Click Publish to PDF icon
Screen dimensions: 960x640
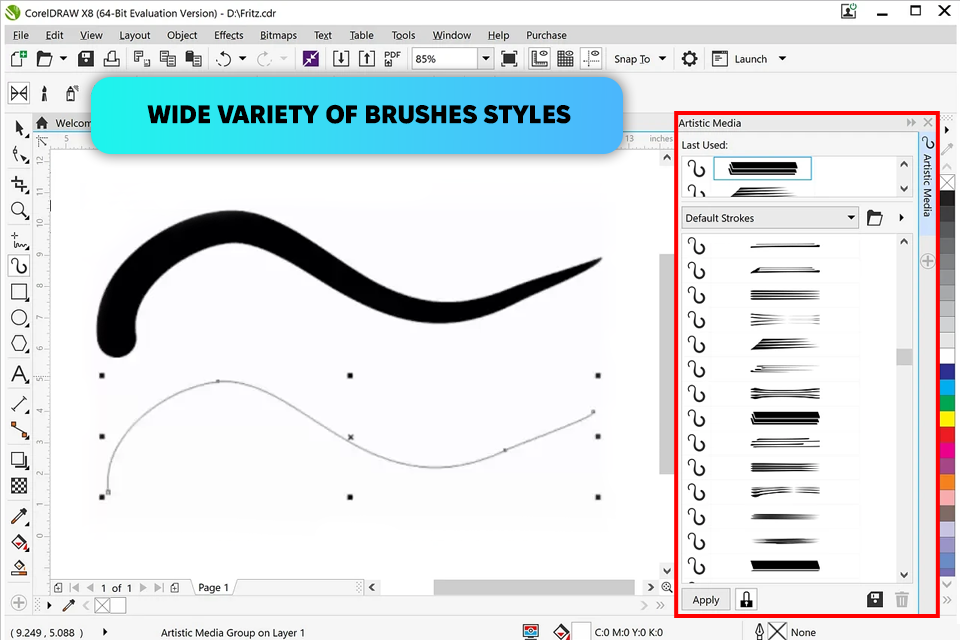click(x=392, y=59)
